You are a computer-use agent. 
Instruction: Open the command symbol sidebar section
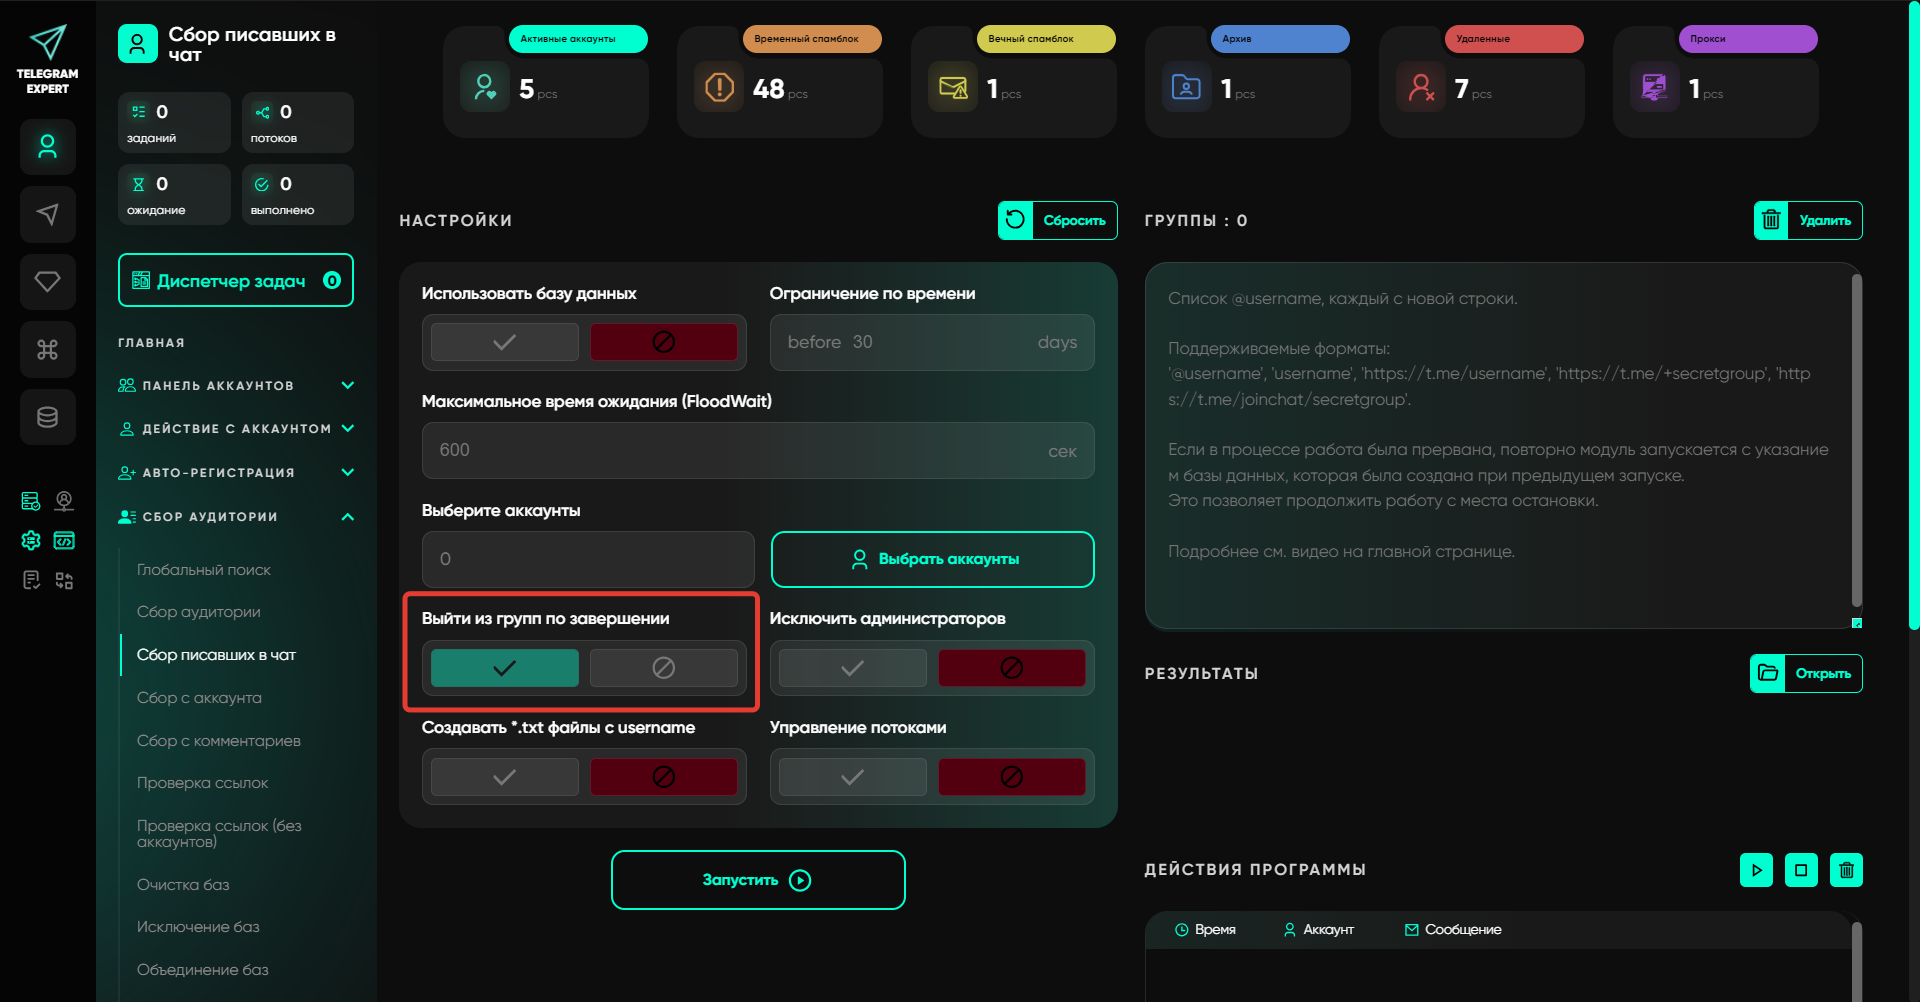(x=47, y=349)
